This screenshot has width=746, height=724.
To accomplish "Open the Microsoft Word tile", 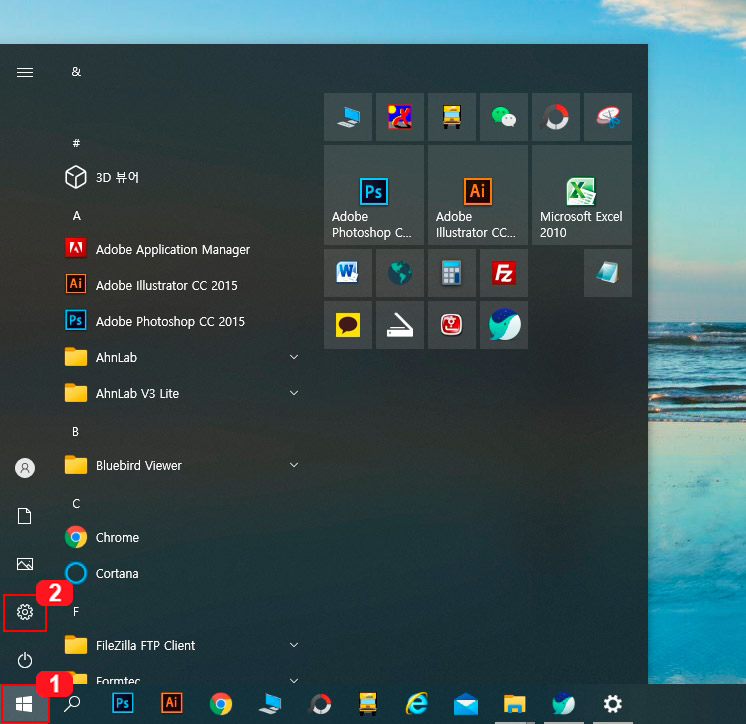I will (348, 273).
